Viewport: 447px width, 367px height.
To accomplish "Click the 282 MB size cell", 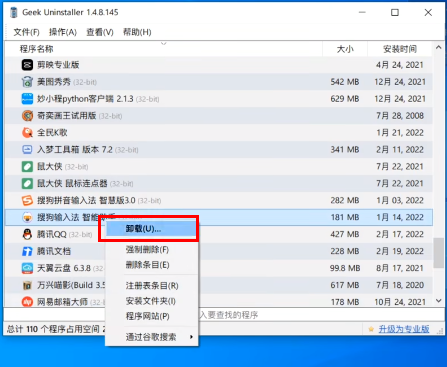I will (345, 200).
